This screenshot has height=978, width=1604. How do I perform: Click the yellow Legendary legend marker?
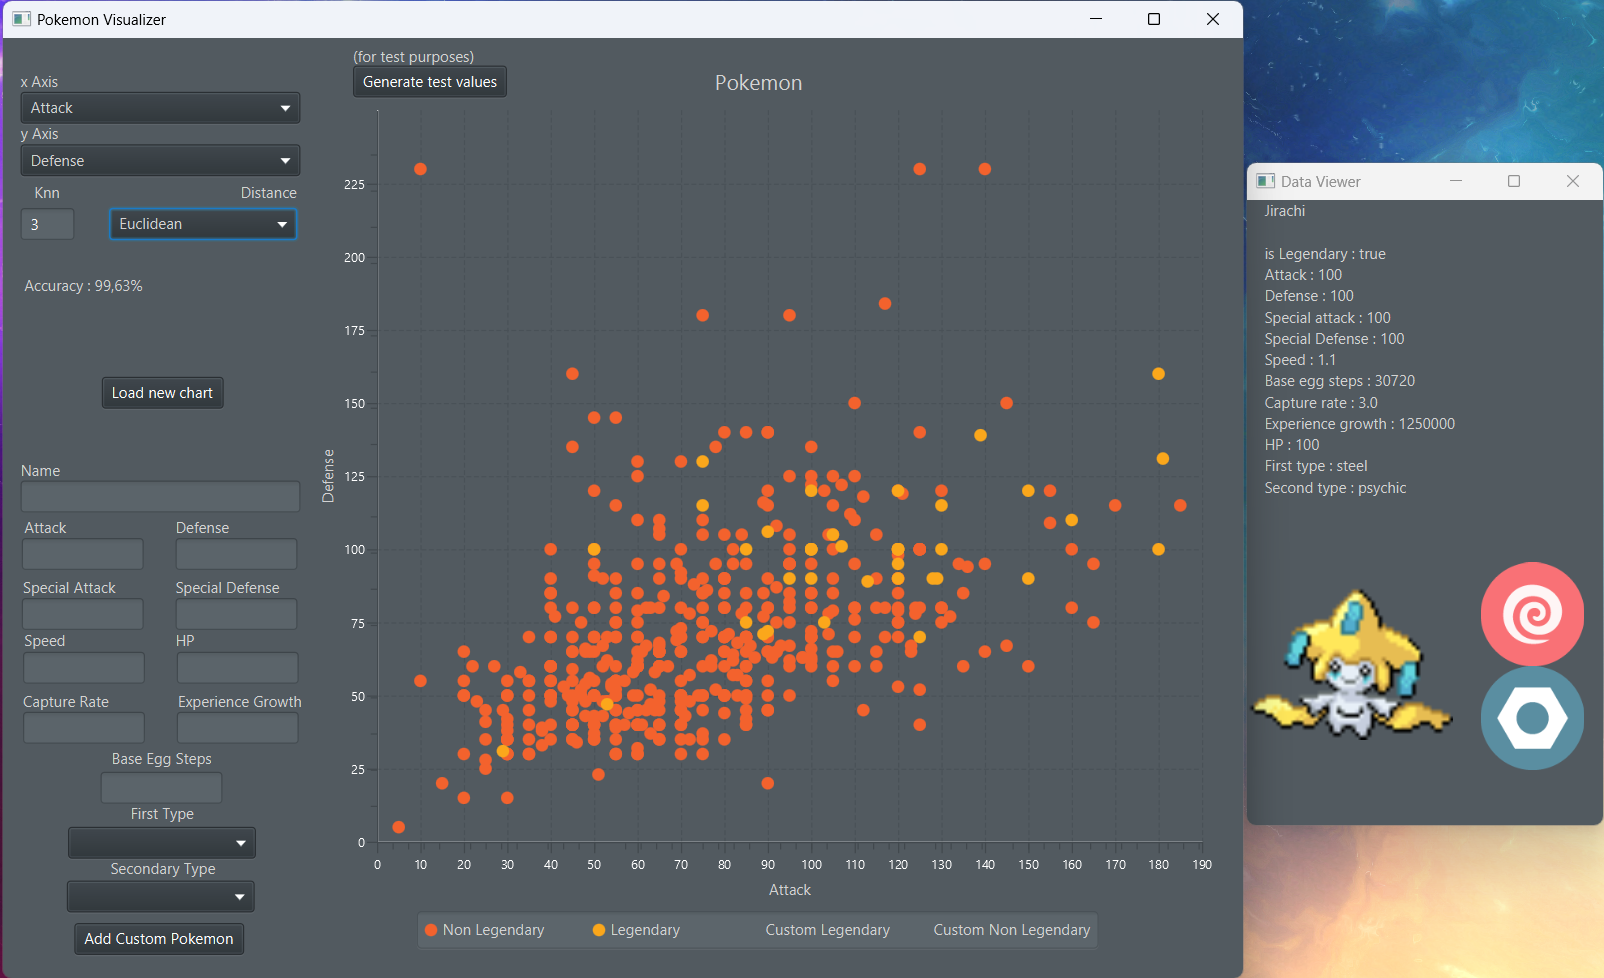[598, 930]
